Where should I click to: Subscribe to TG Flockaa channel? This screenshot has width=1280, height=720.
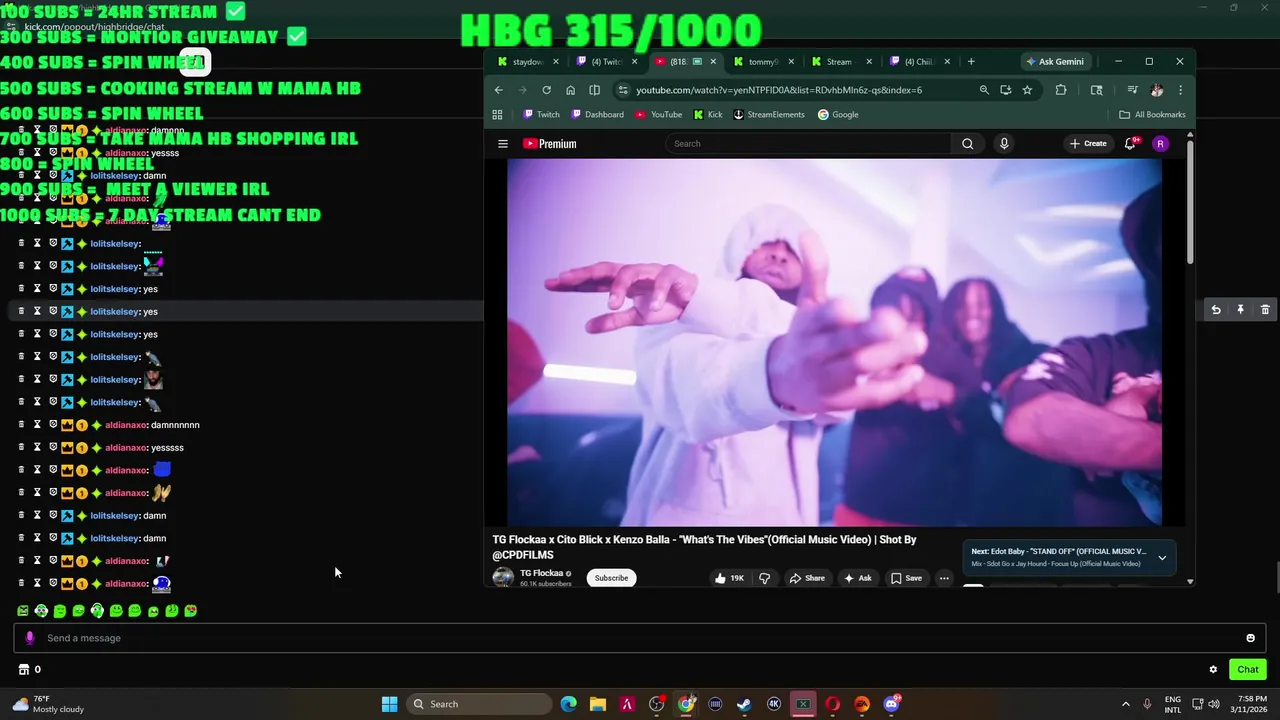pyautogui.click(x=611, y=578)
